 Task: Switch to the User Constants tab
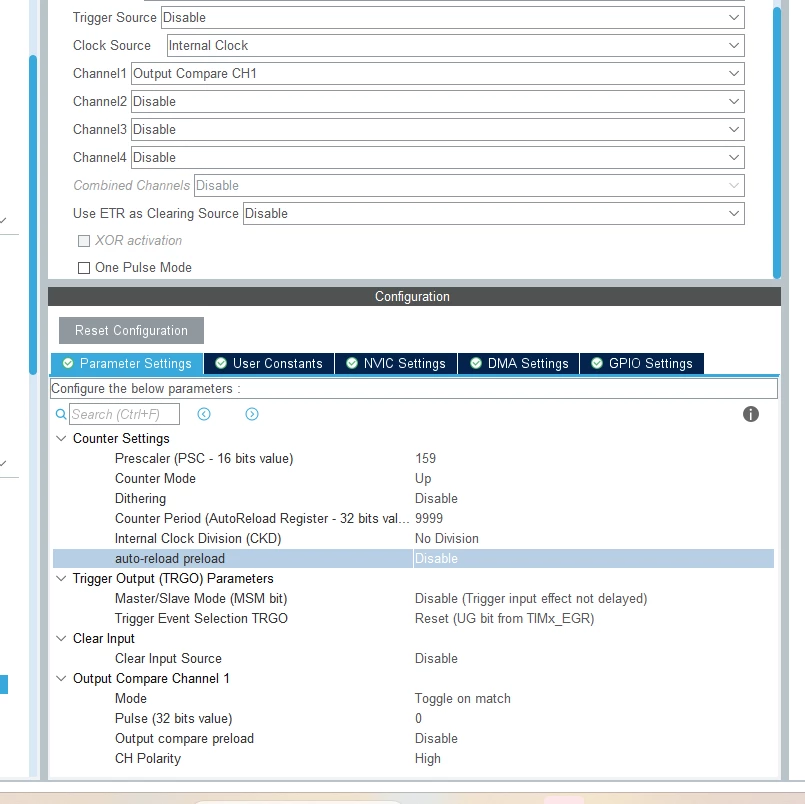(x=269, y=363)
